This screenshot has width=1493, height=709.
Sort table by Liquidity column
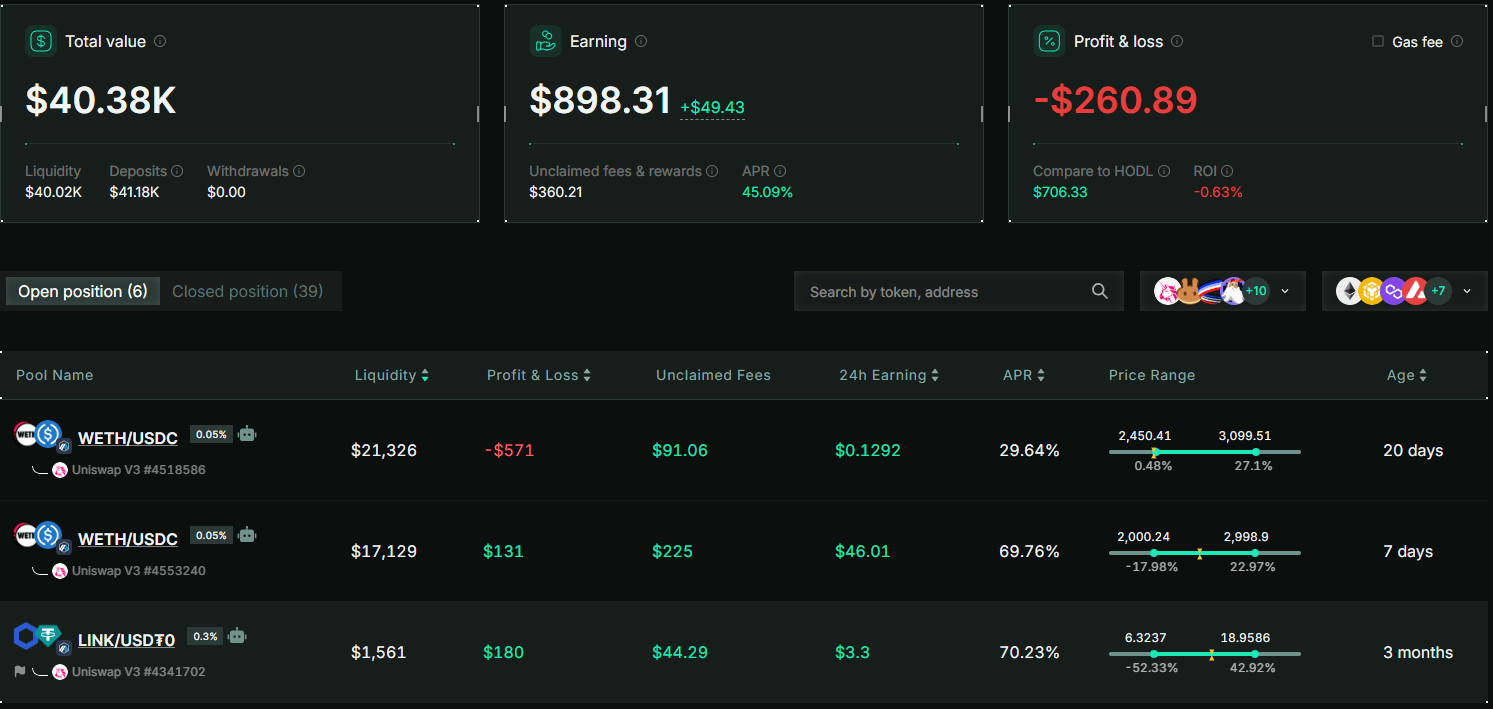coord(425,375)
